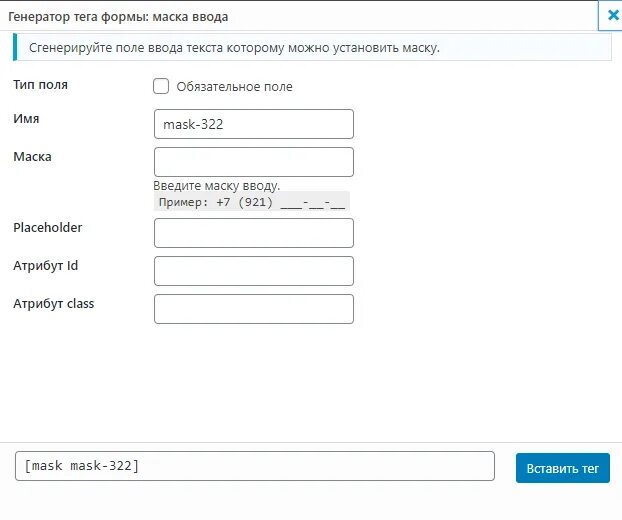622x520 pixels.
Task: Click the Введите маску вводу hint text
Action: coord(217,185)
